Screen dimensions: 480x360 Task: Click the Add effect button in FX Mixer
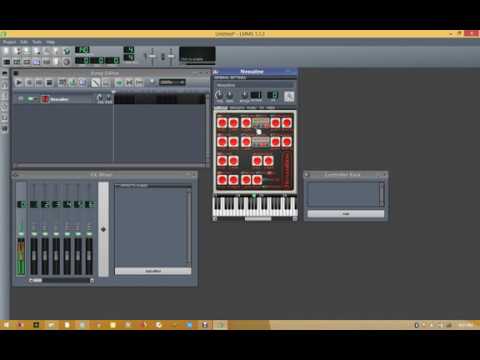[x=153, y=271]
